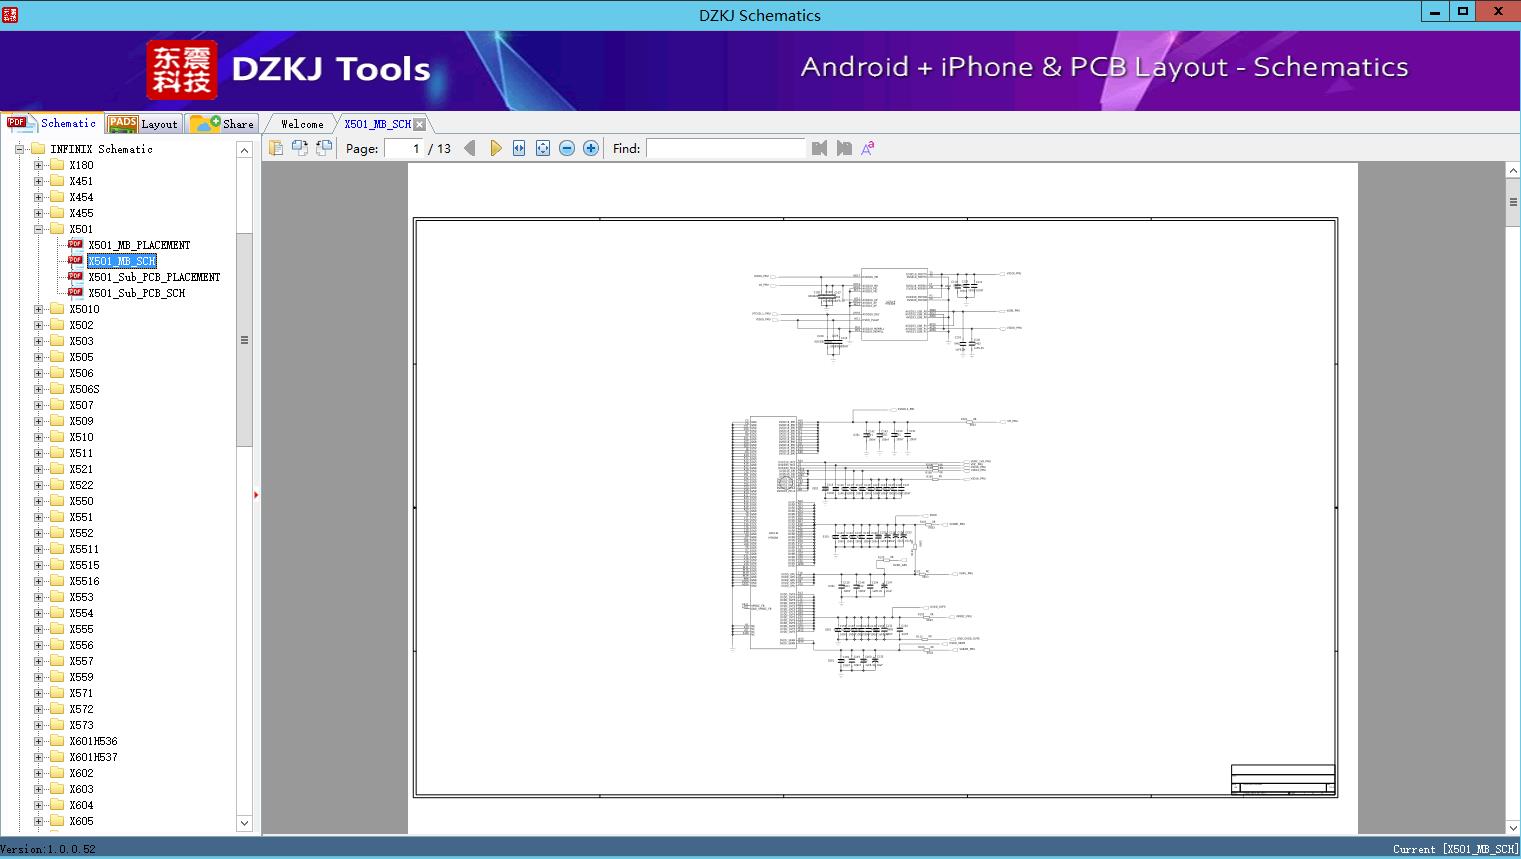Screen dimensions: 1521x859
Task: Expand the X601H536 folder
Action: (x=39, y=741)
